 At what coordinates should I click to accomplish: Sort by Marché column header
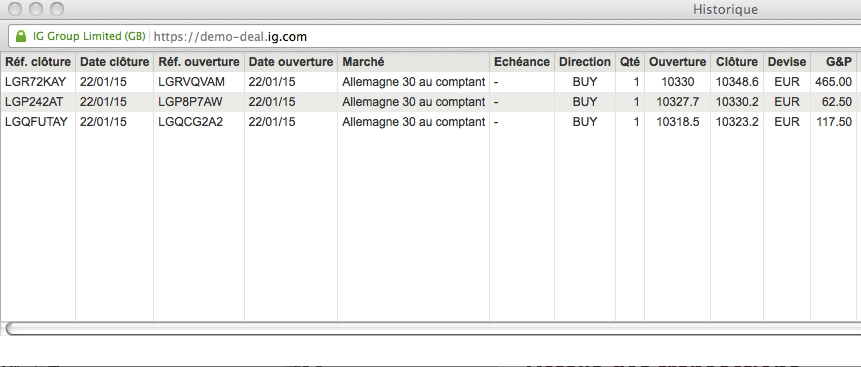coord(413,62)
